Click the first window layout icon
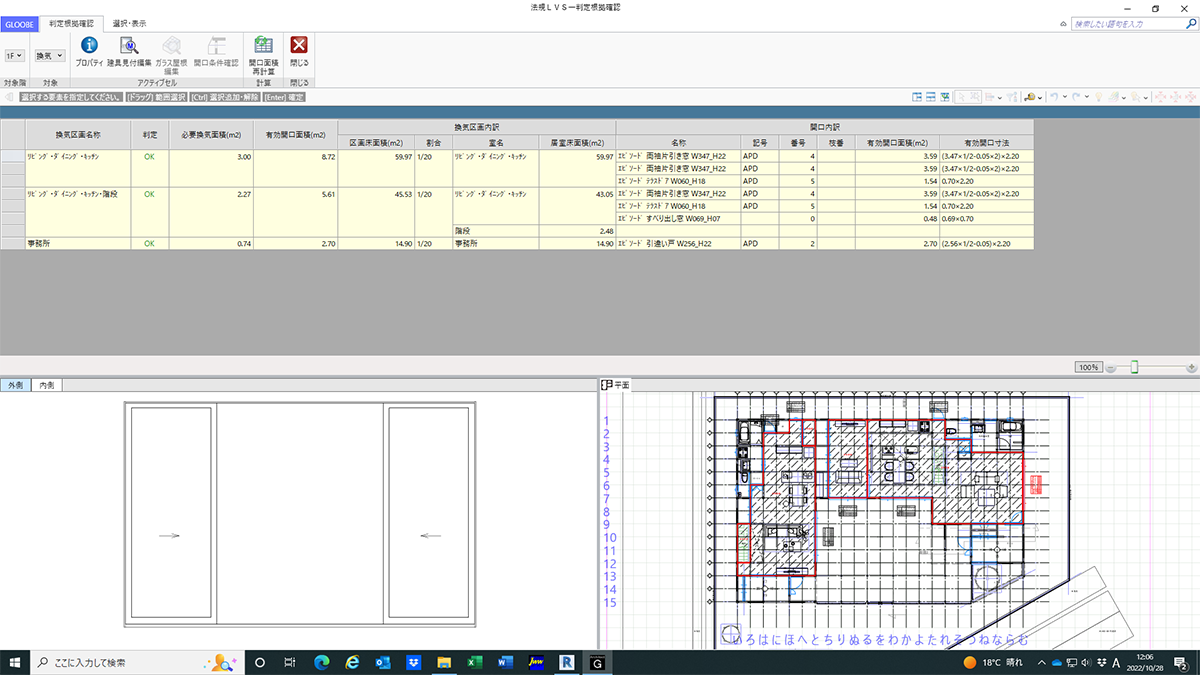Image resolution: width=1200 pixels, height=675 pixels. pos(917,97)
